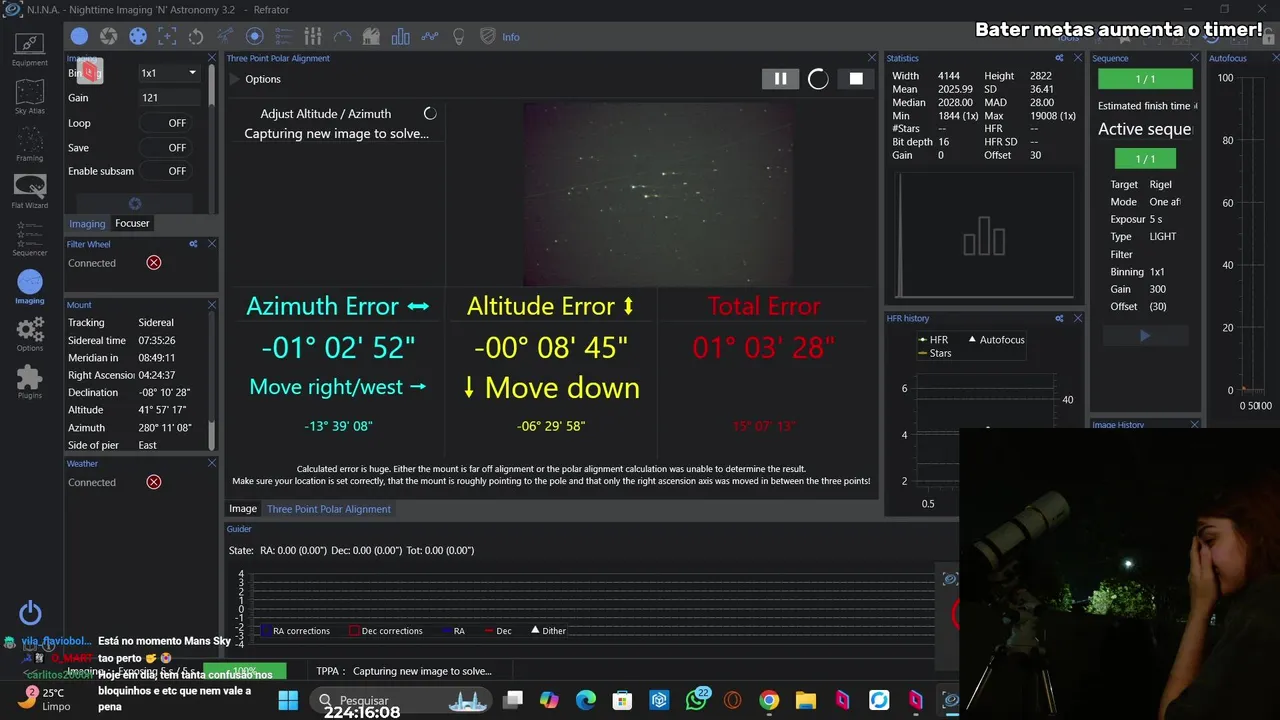Click the top Sequence 1/1 progress bar

pos(1145,79)
